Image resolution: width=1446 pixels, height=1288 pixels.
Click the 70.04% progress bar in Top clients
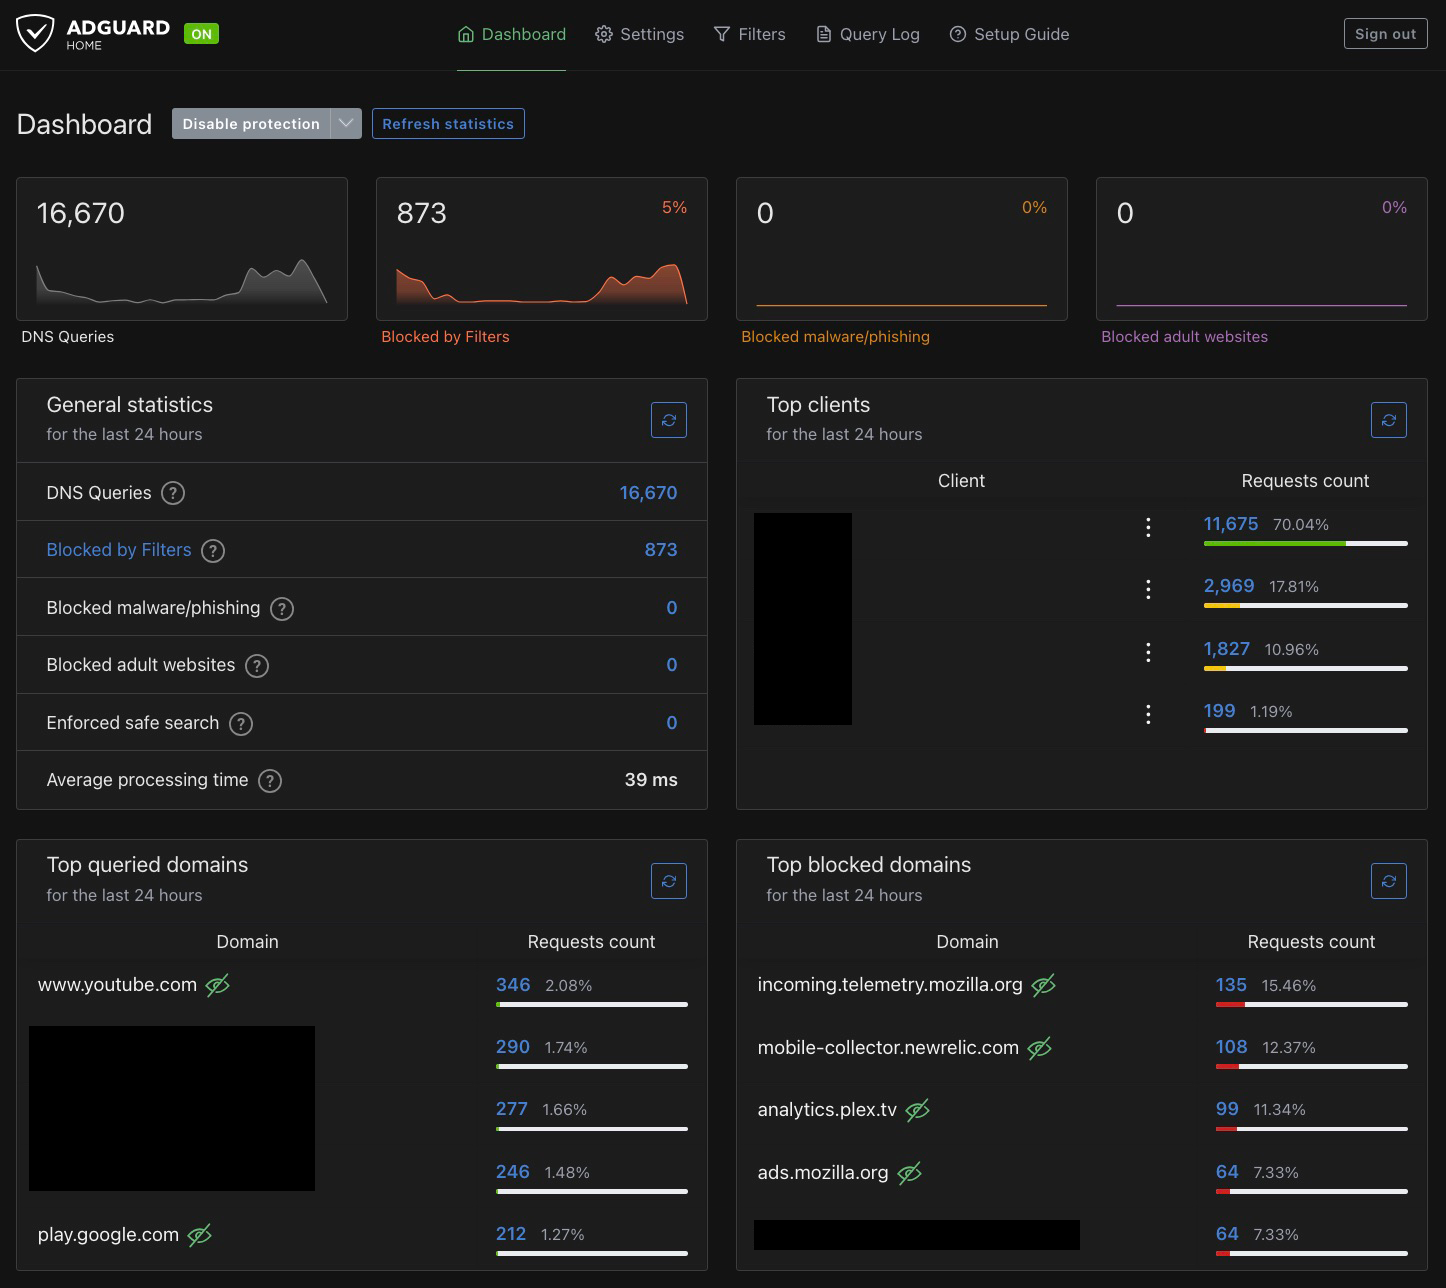[x=1306, y=544]
